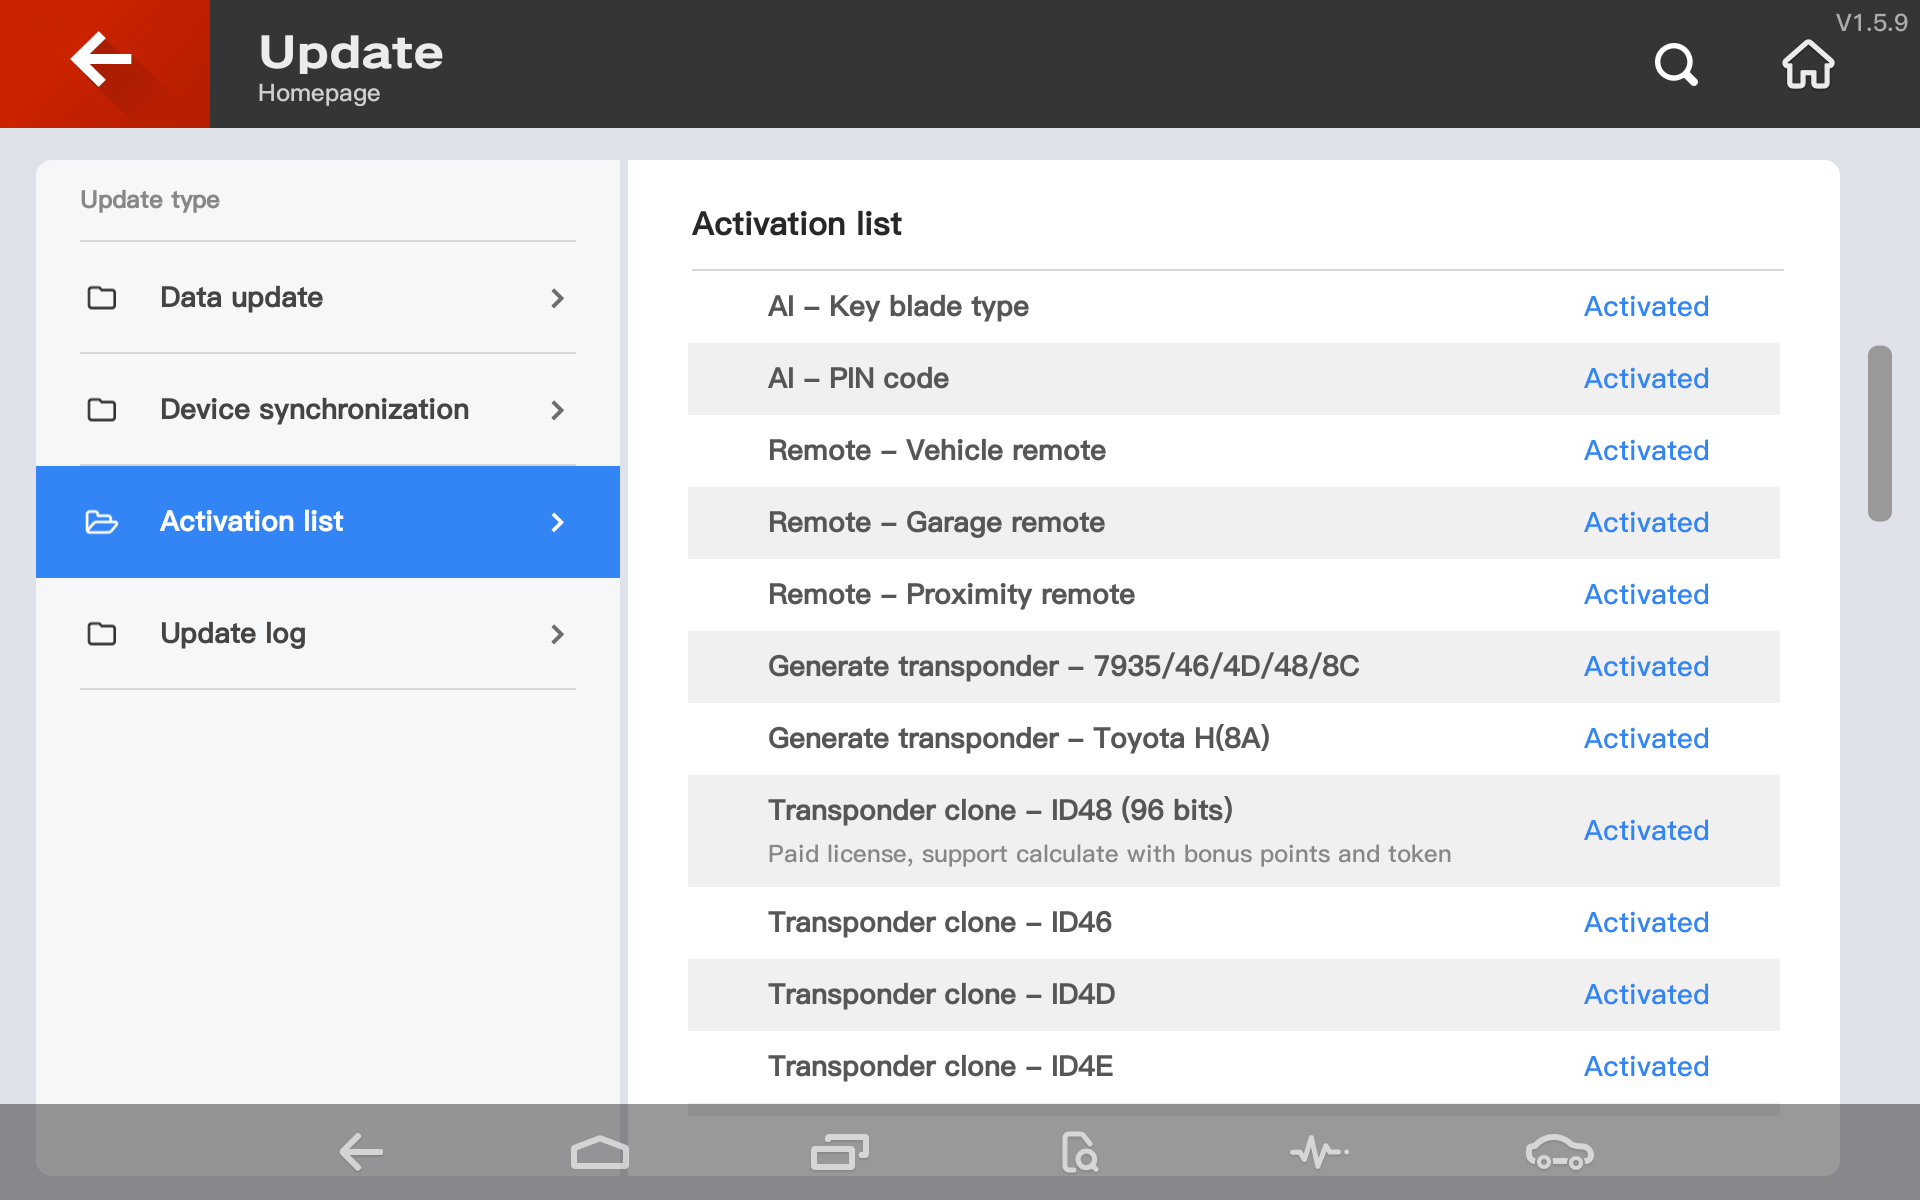Viewport: 1920px width, 1200px height.
Task: Click Activated link for AI – PIN code
Action: (x=1646, y=379)
